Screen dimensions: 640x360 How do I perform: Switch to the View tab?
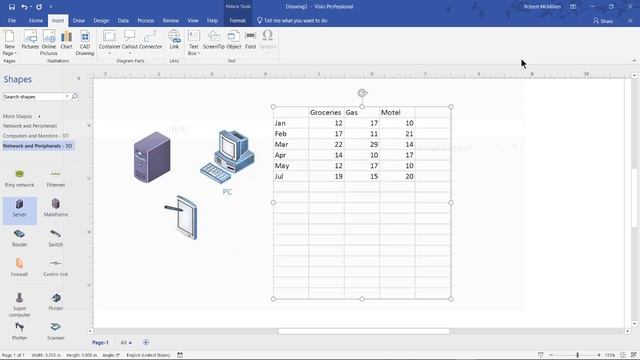tap(193, 20)
